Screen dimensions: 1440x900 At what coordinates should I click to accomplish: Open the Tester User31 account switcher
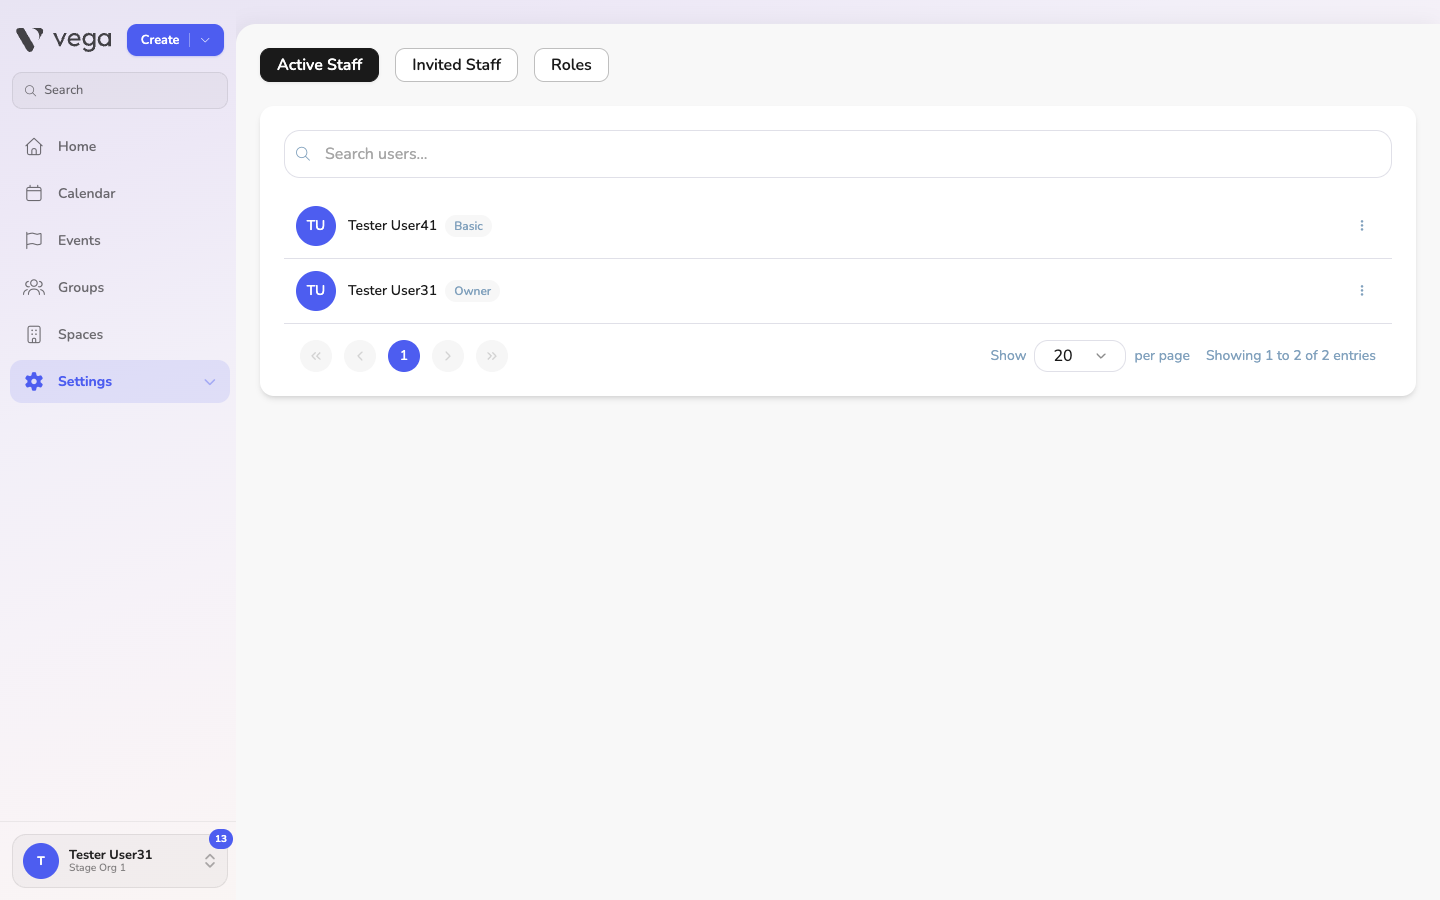[120, 861]
